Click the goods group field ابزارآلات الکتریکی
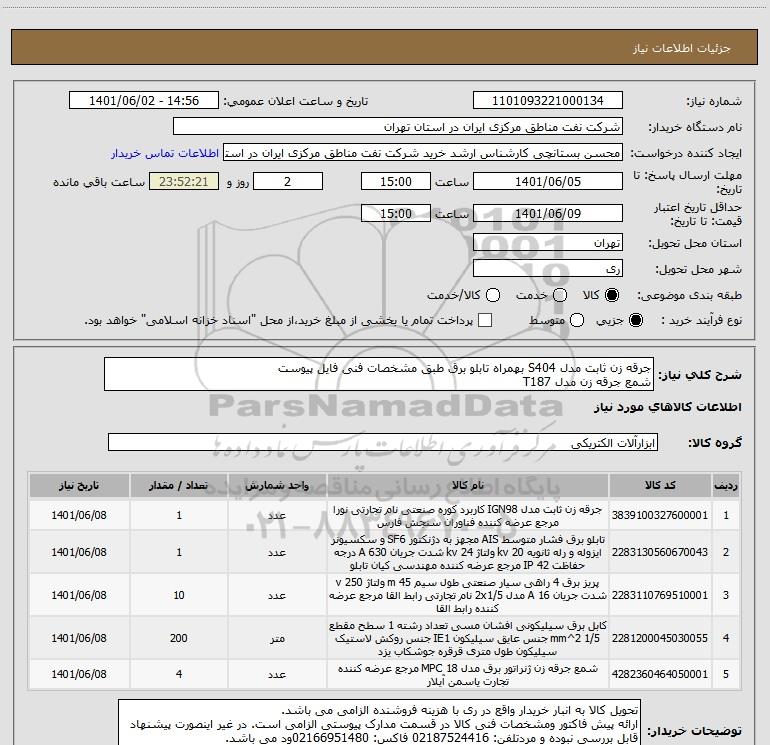This screenshot has width=770, height=745. [383, 442]
